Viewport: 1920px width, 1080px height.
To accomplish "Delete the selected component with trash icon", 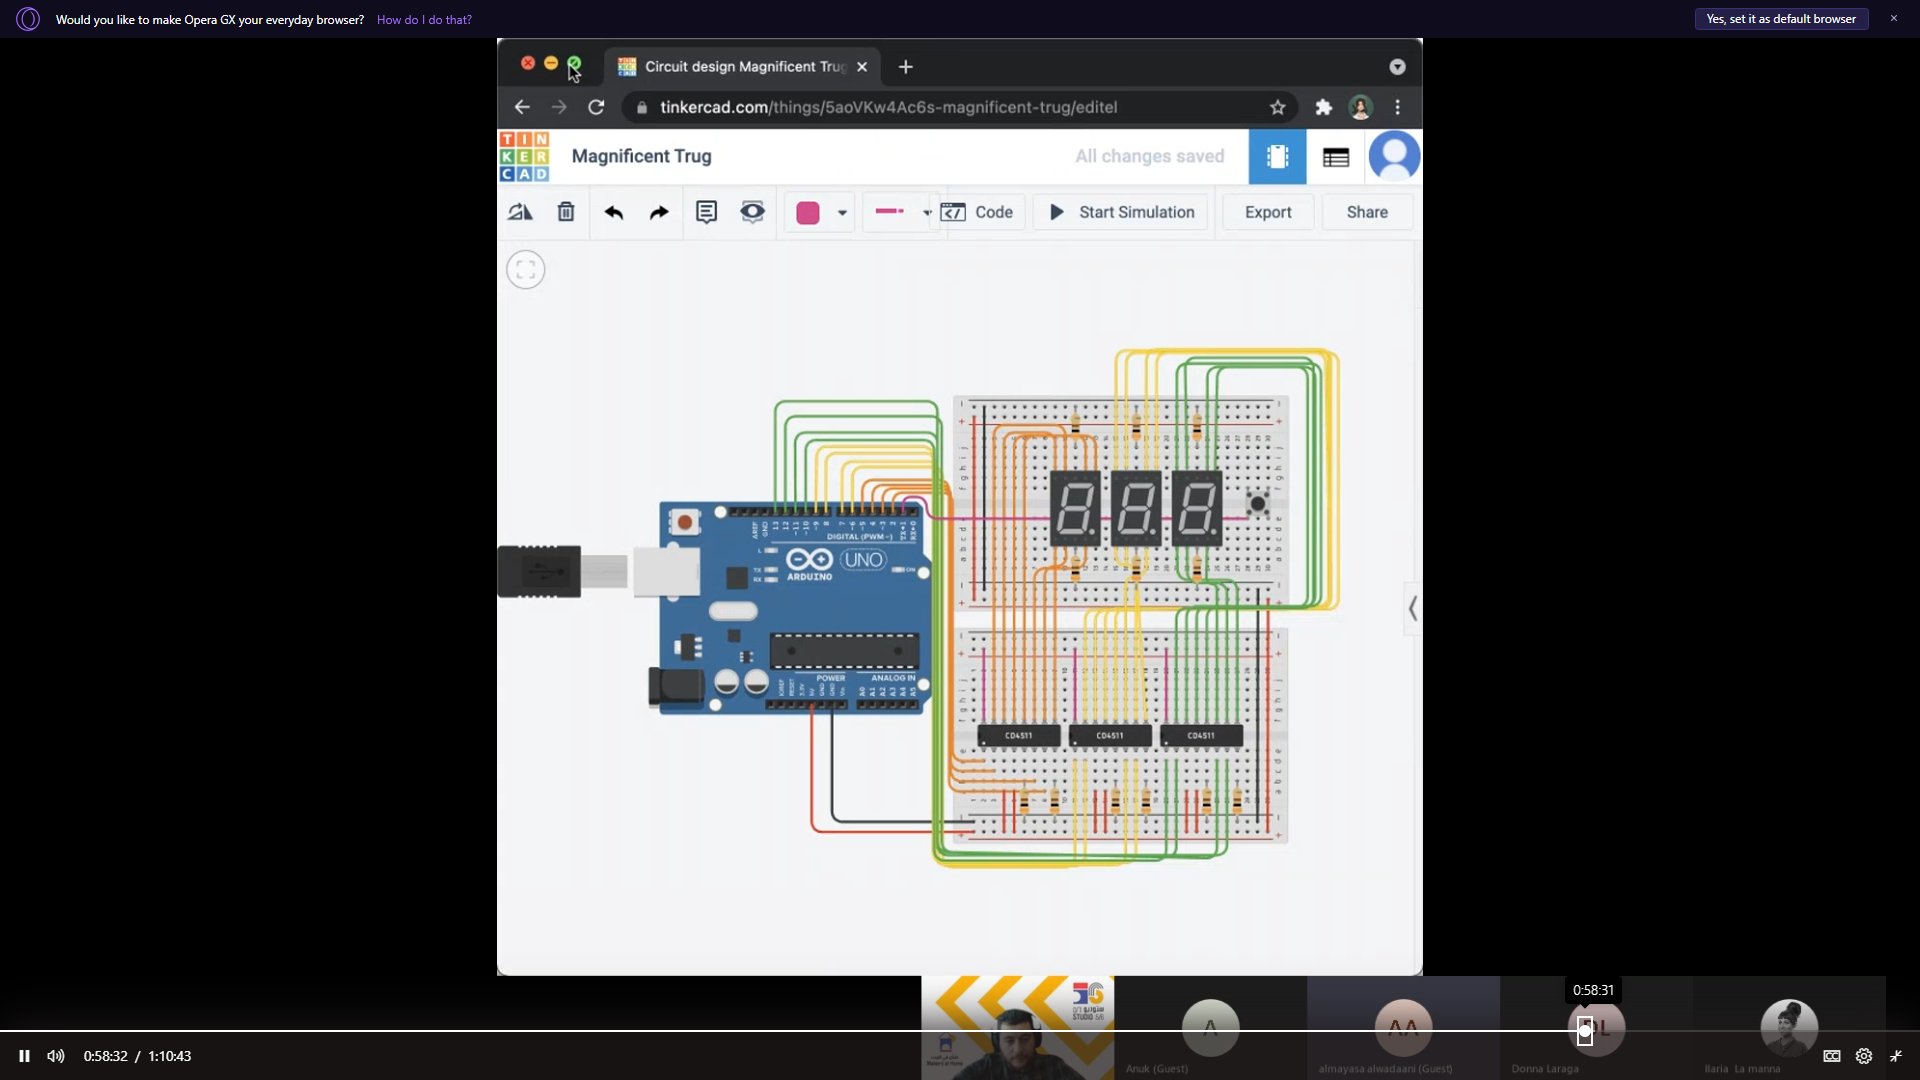I will coord(566,212).
